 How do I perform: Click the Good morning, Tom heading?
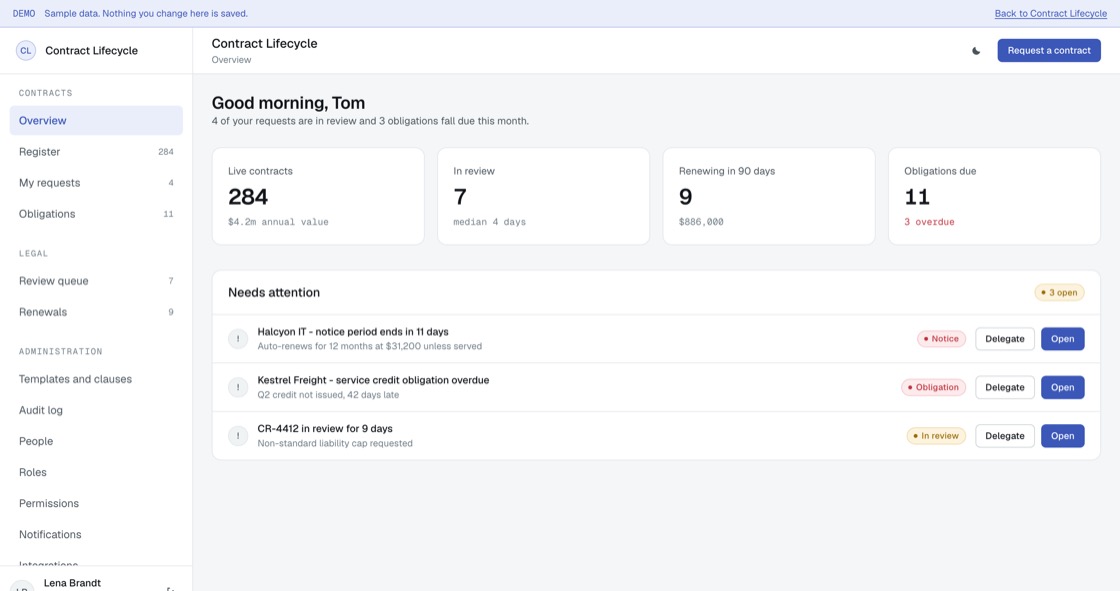coord(289,103)
